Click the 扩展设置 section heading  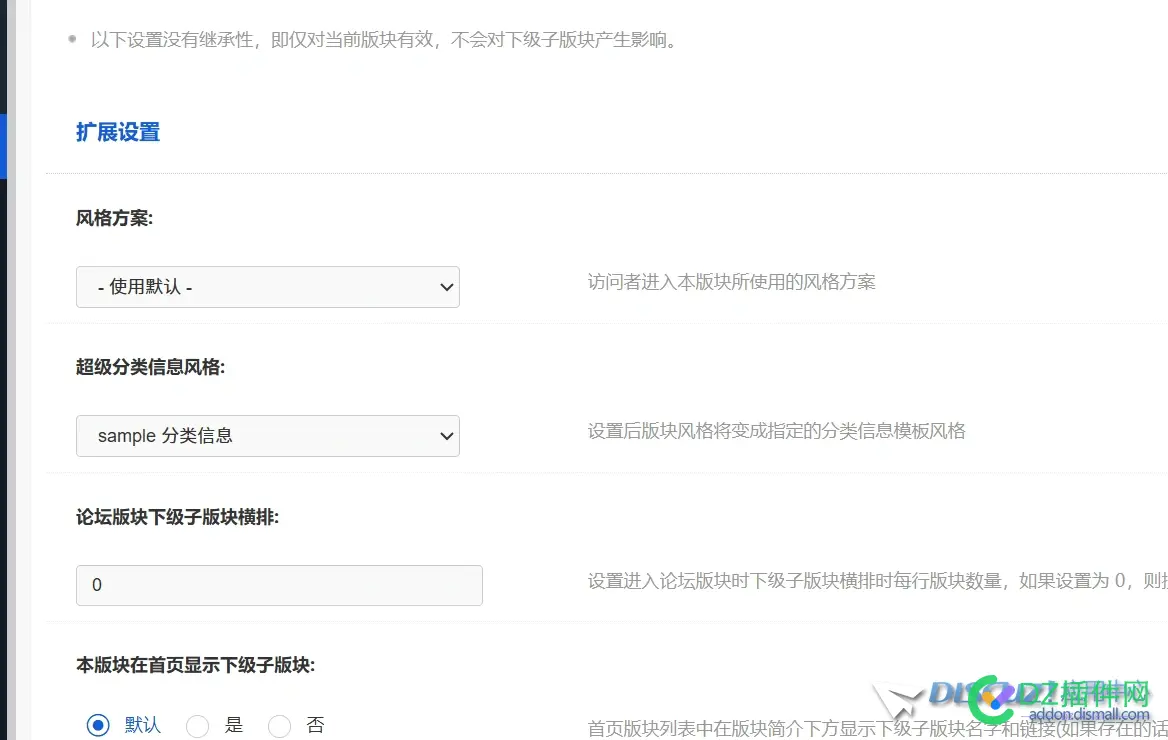[x=117, y=132]
